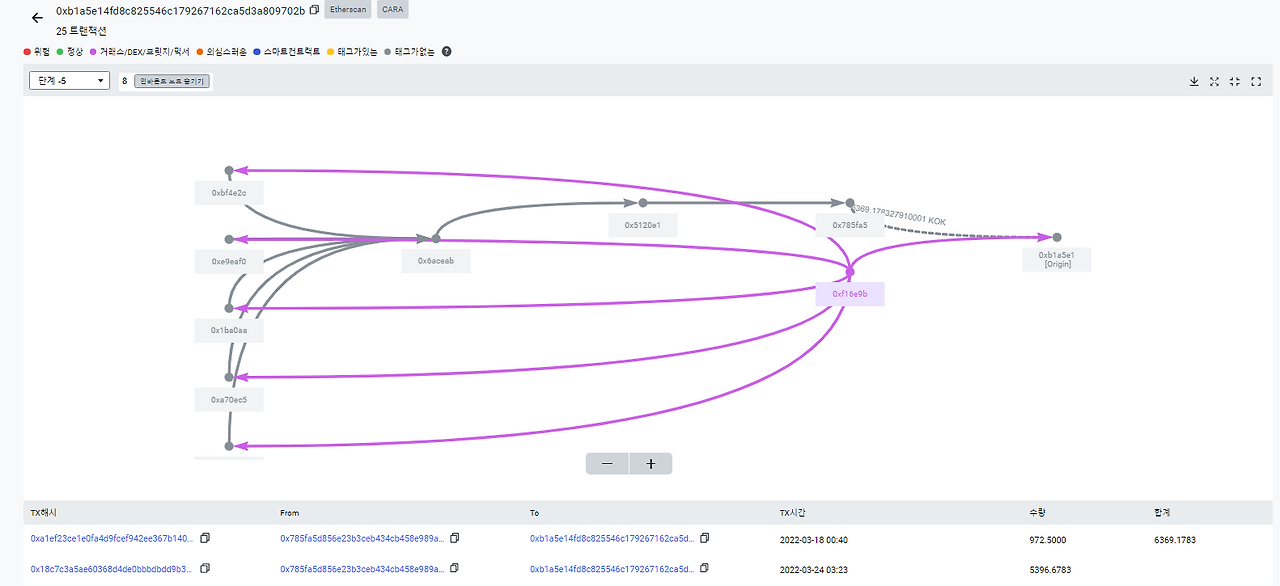Viewport: 1280px width, 586px height.
Task: Open the Etherscan link button
Action: 349,10
